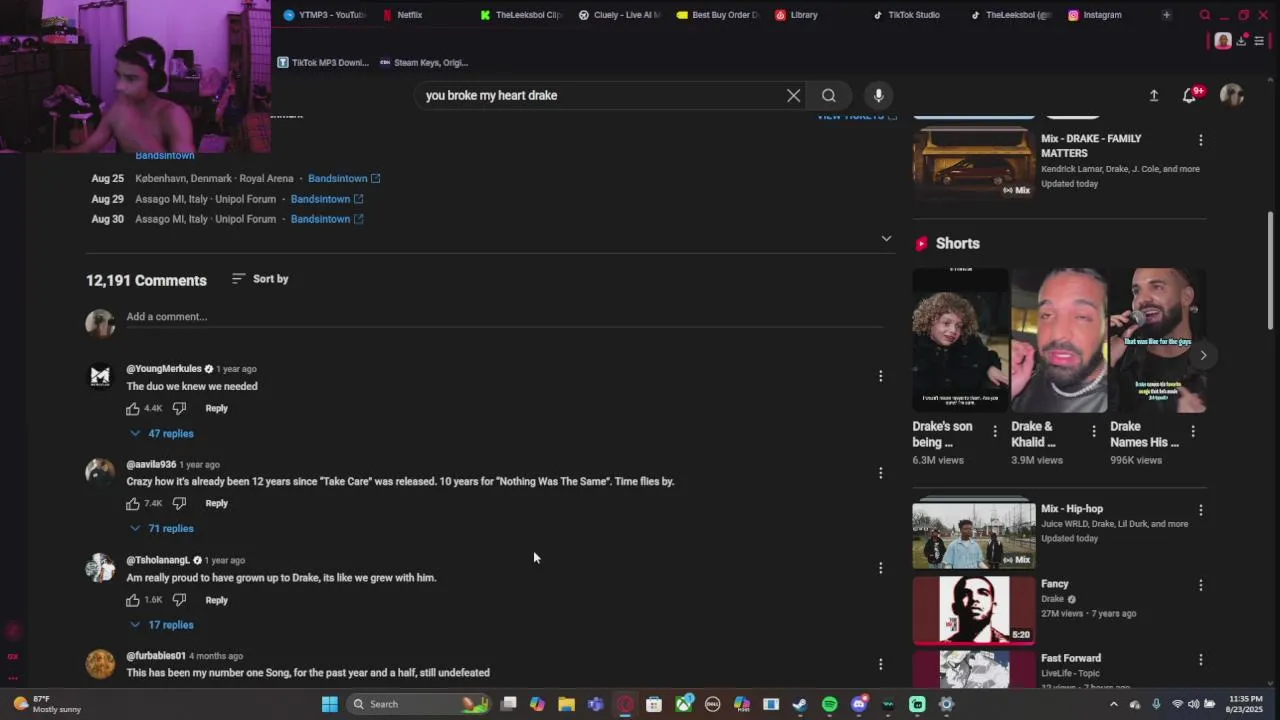Open options menu for @TsholanangL comment
The image size is (1280, 720).
click(880, 568)
